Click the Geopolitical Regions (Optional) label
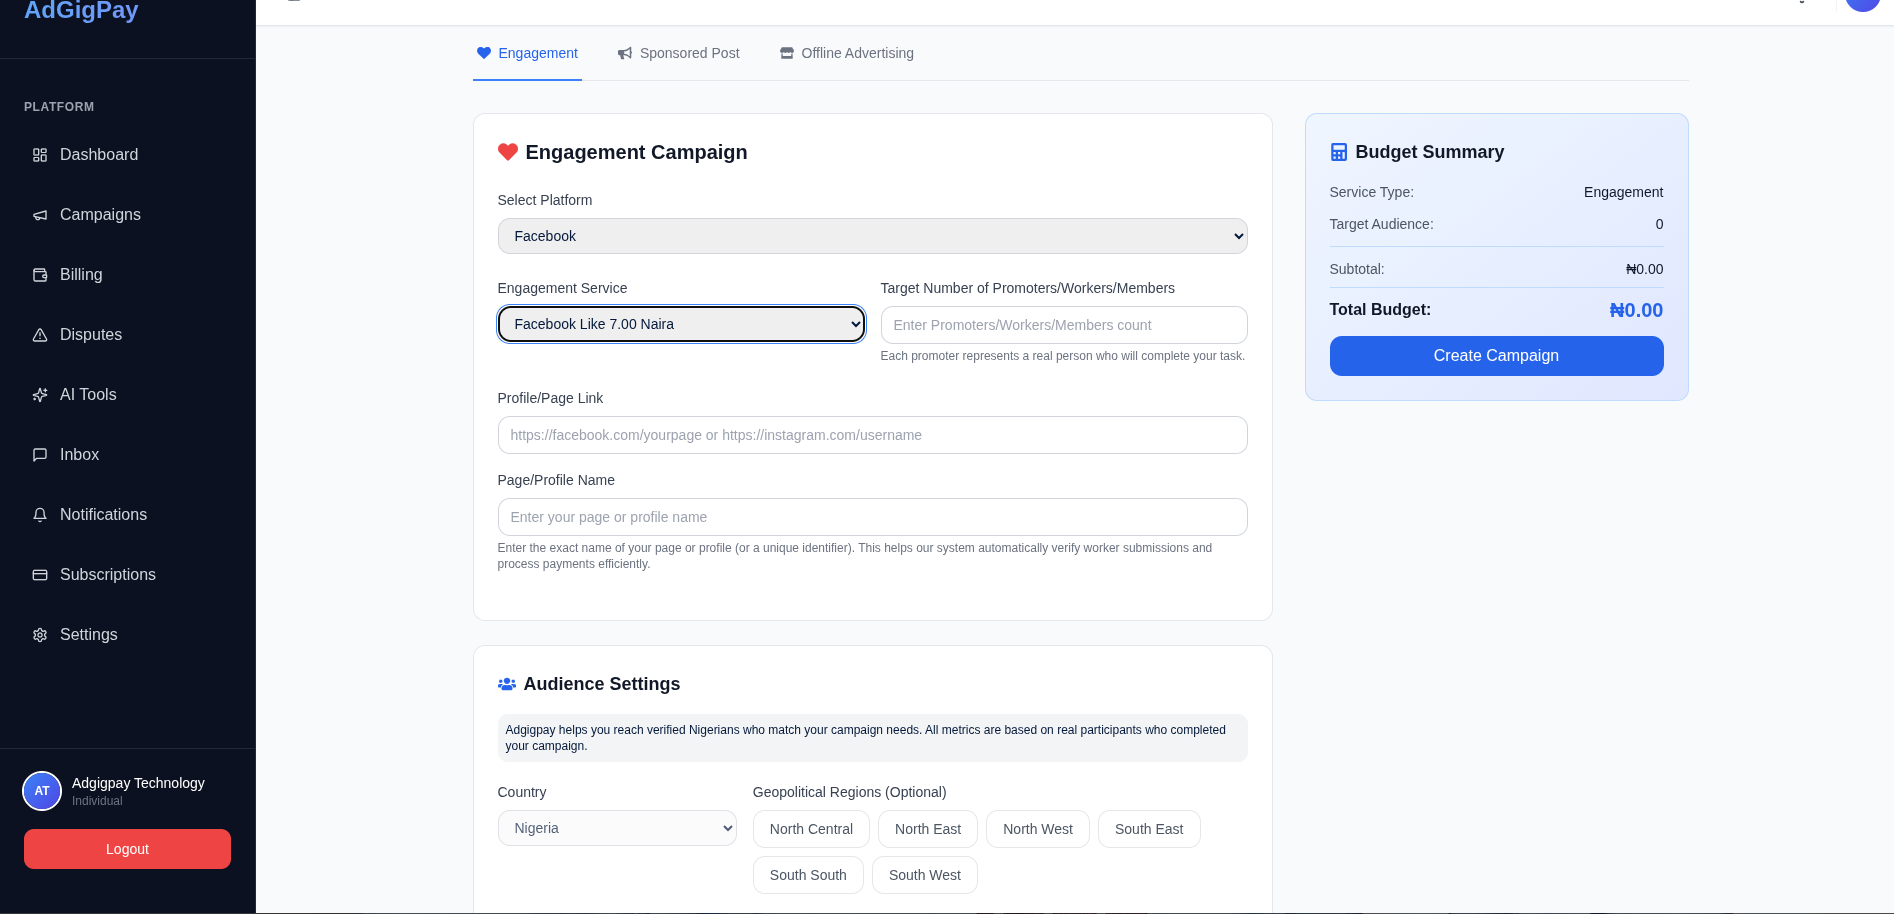This screenshot has height=914, width=1894. point(849,792)
